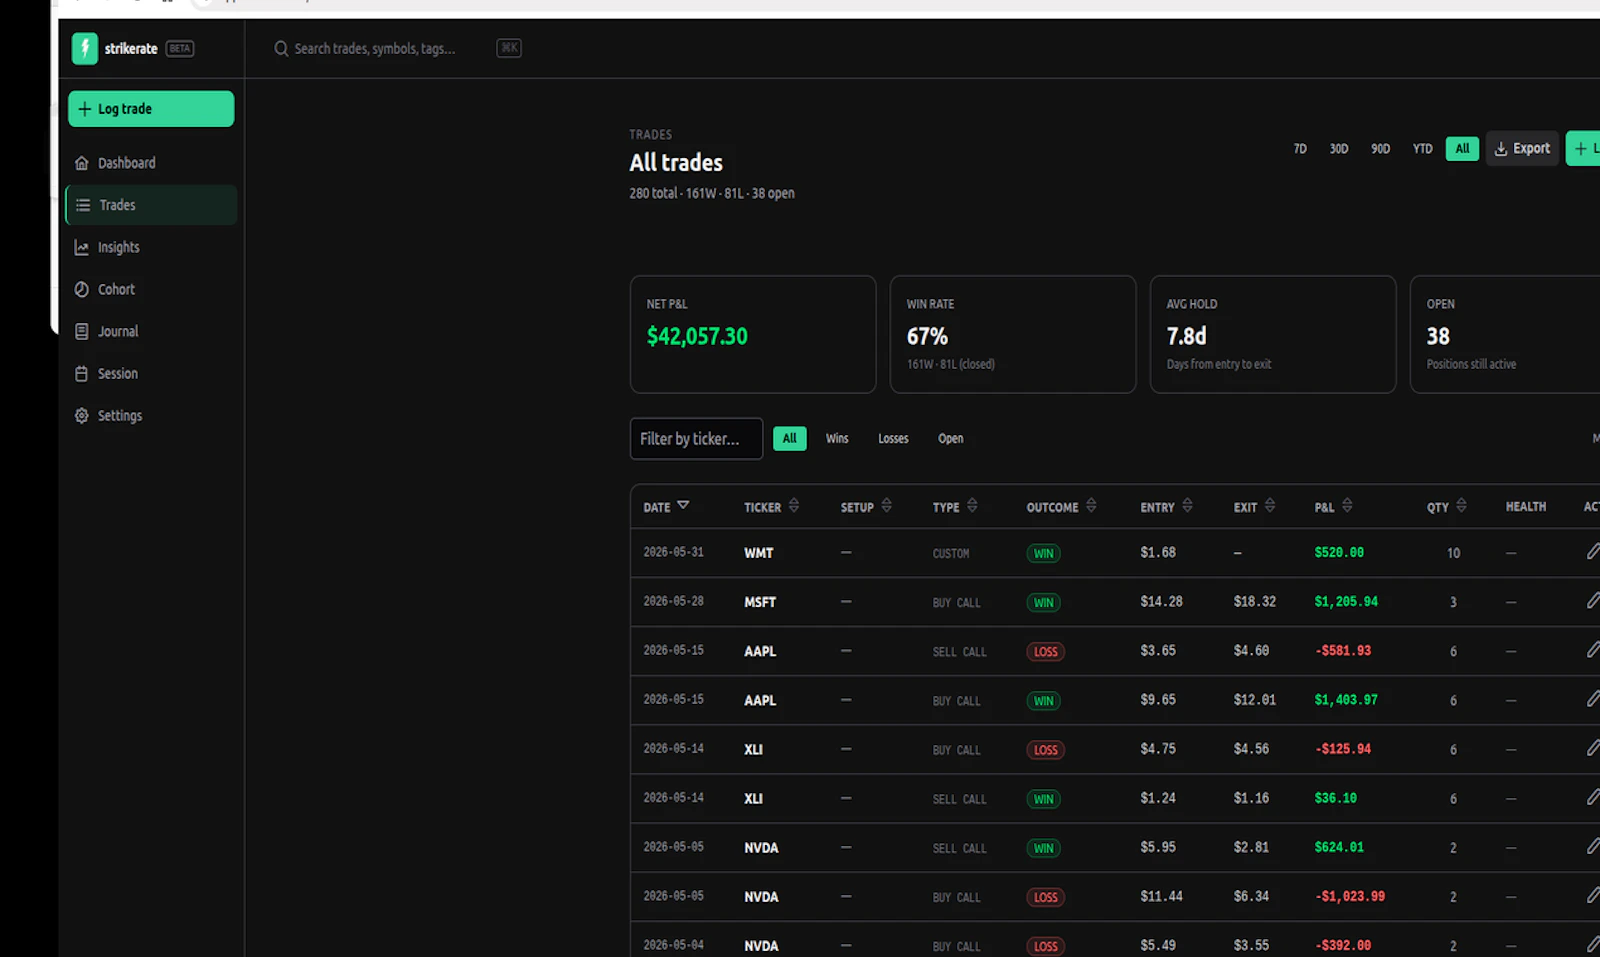
Task: Click the WMT ticker cell
Action: coord(758,553)
